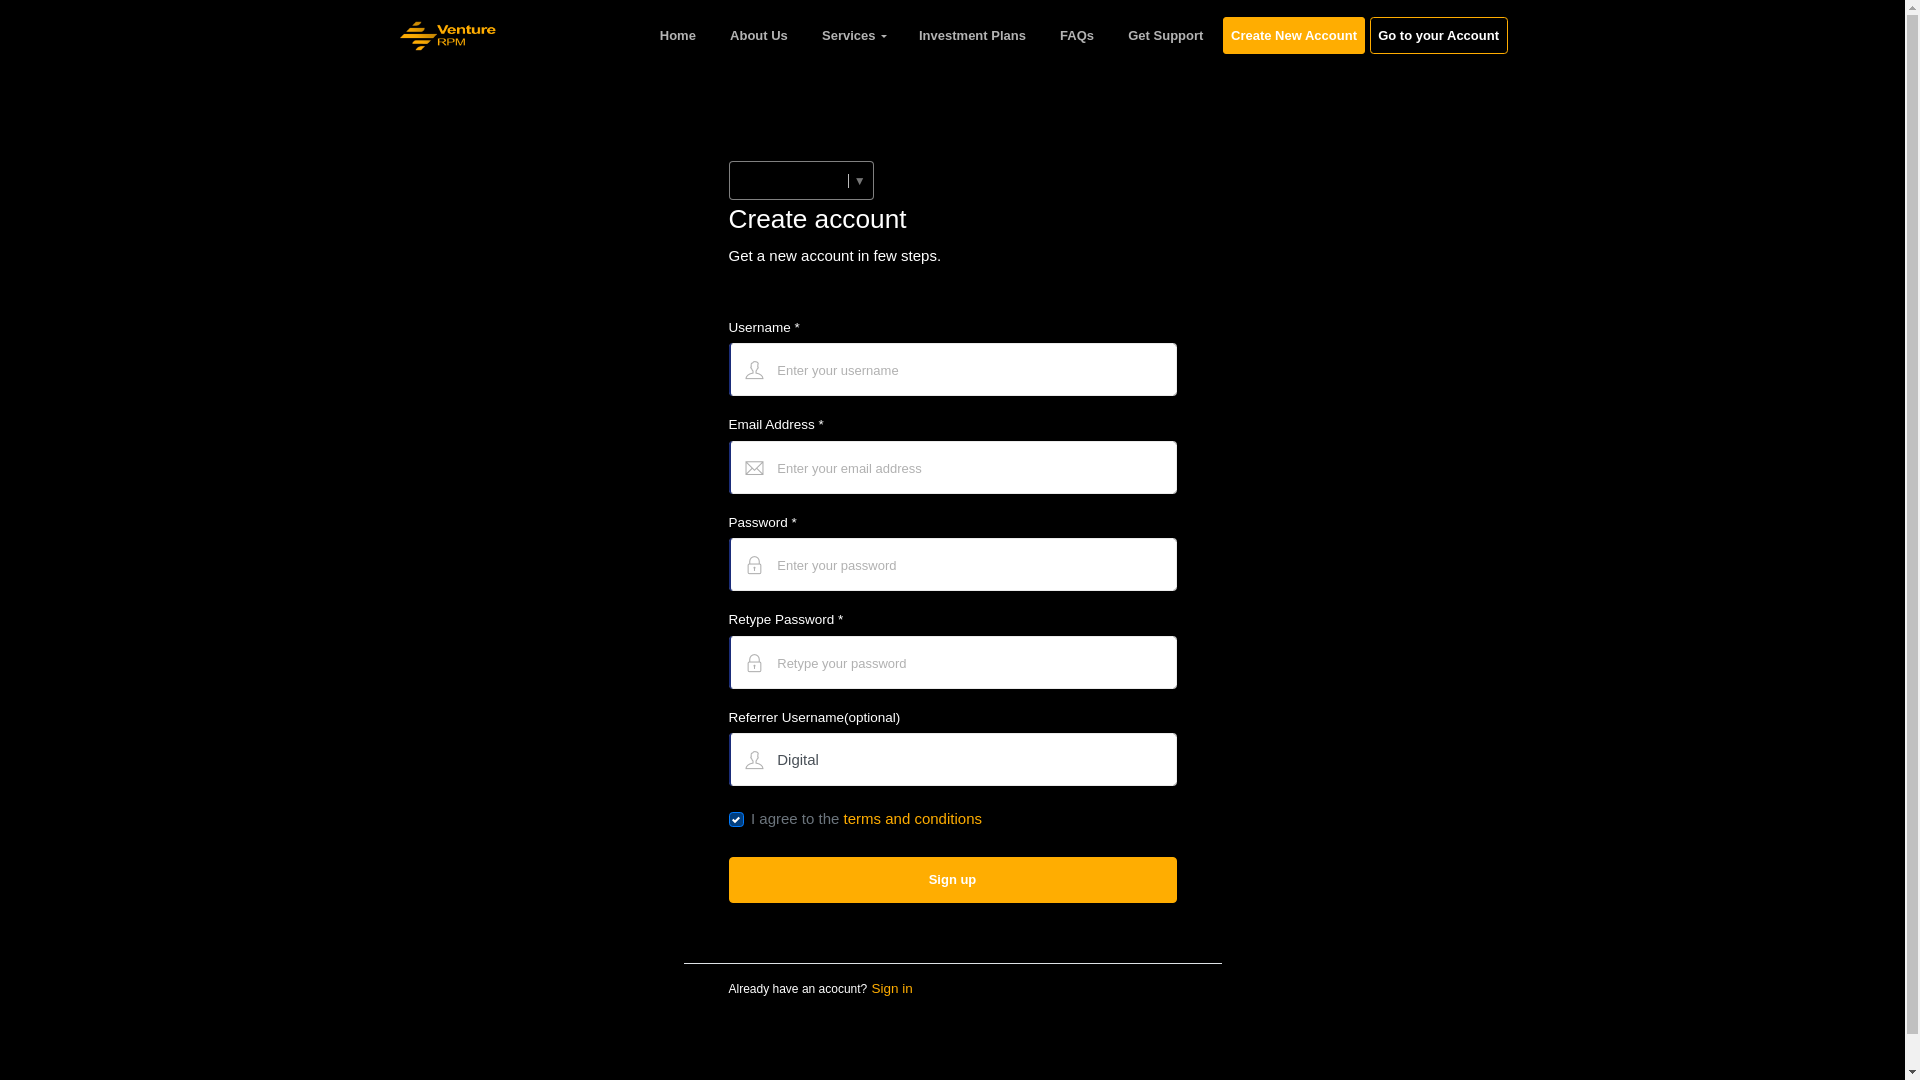
Task: Click the Go to your Account button
Action: coord(1439,36)
